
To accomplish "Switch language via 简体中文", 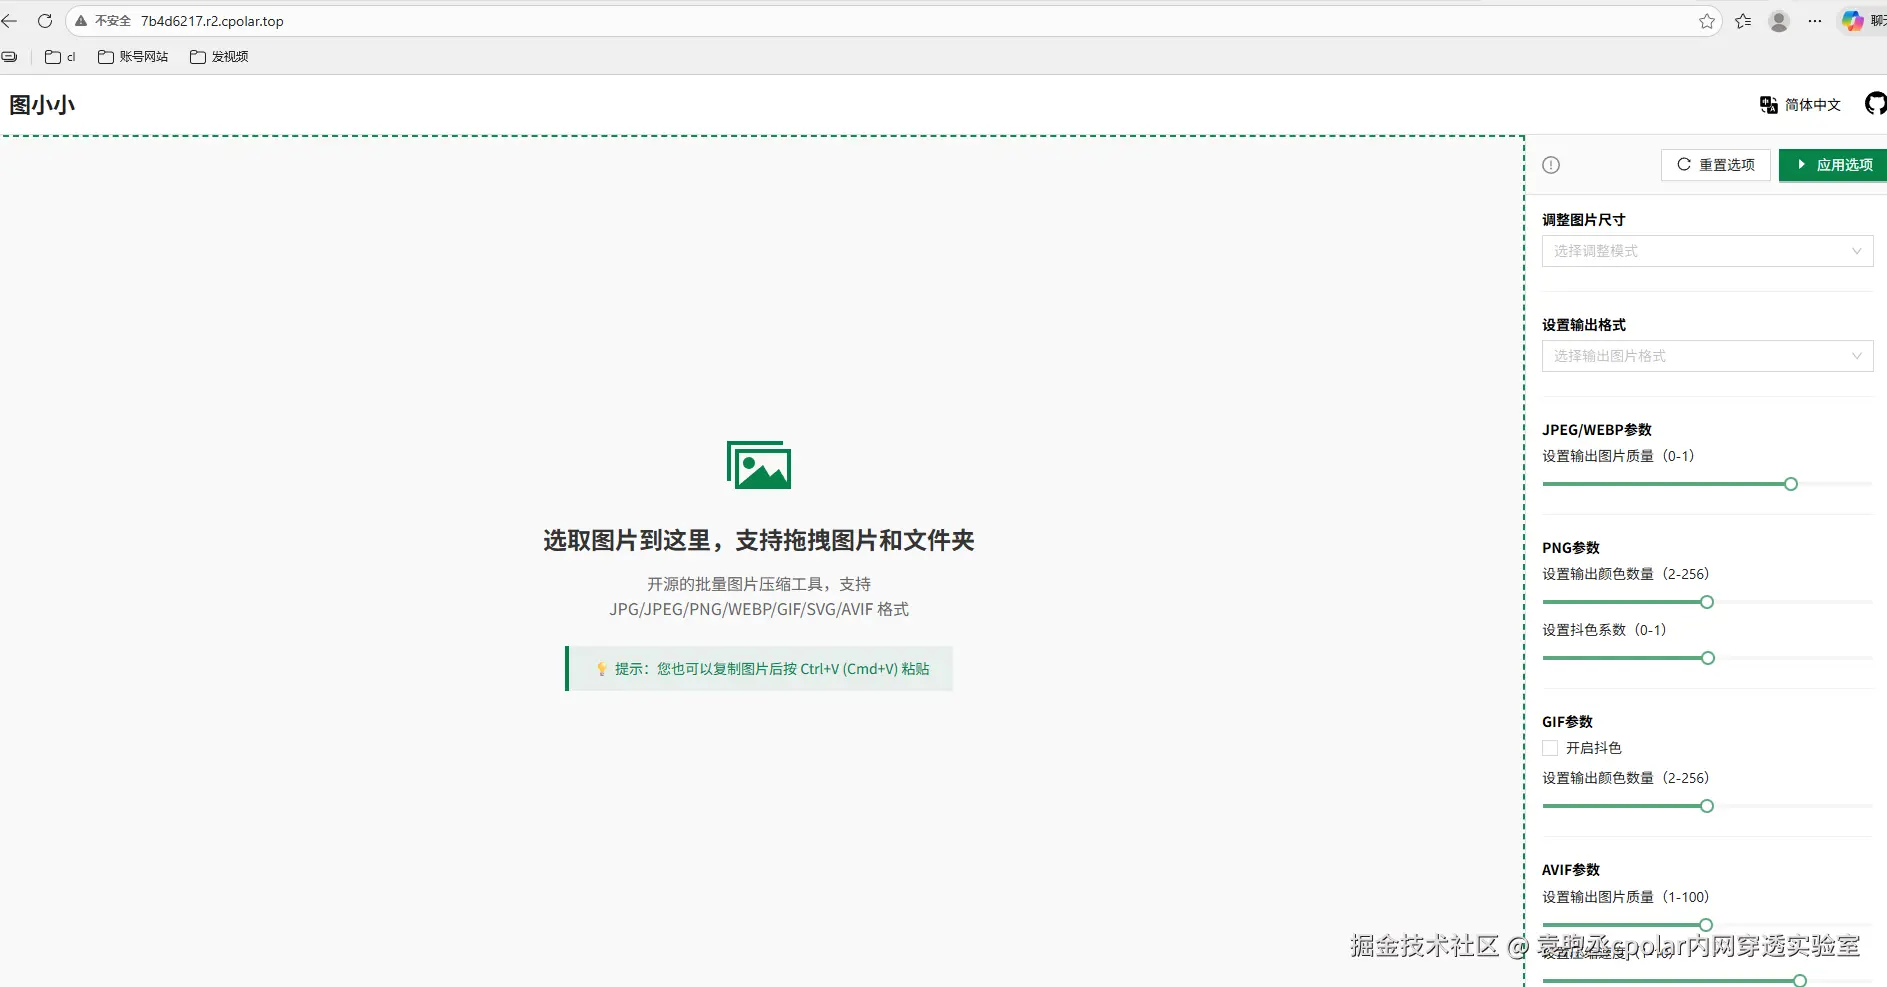I will click(x=1813, y=105).
